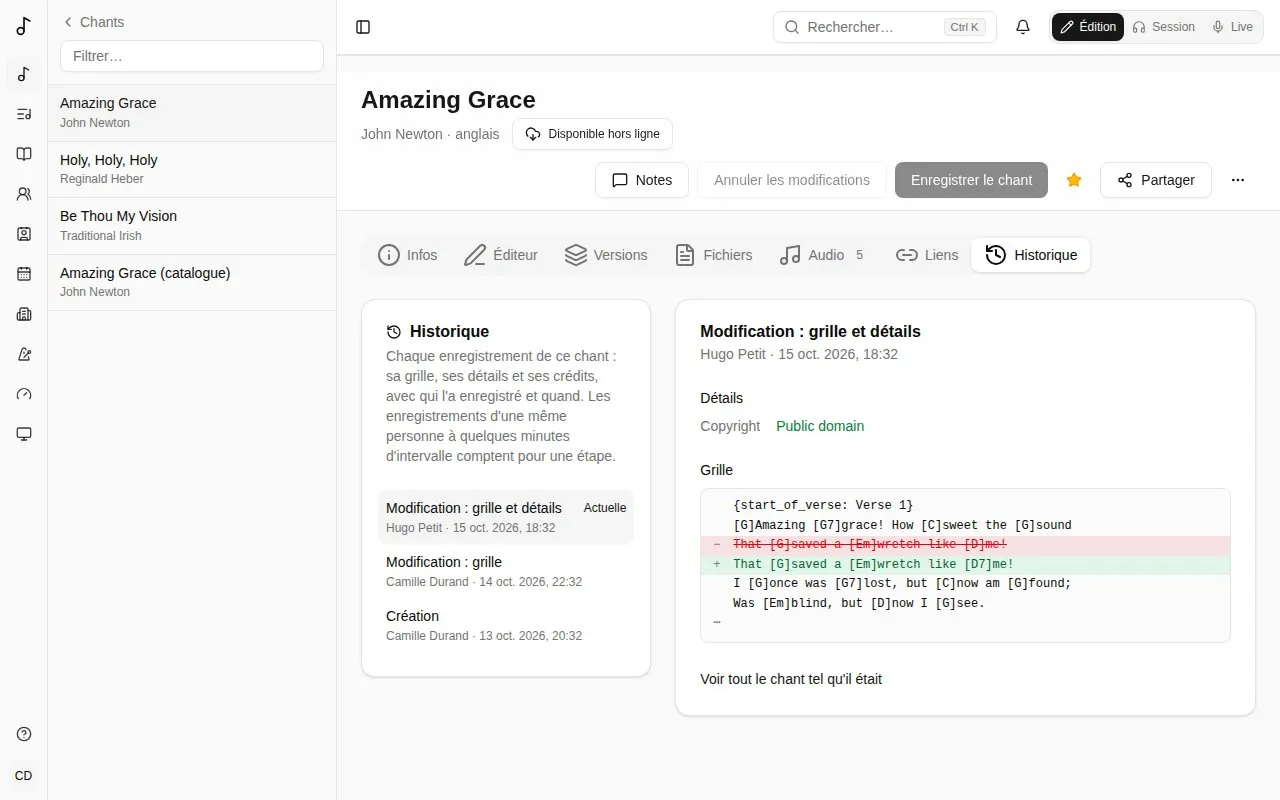Open the gauge dashboard icon in sidebar

24,394
